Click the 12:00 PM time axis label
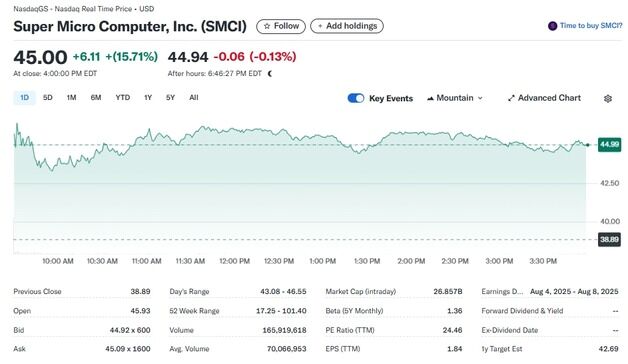Screen dimensions: 628x364 tap(234, 261)
